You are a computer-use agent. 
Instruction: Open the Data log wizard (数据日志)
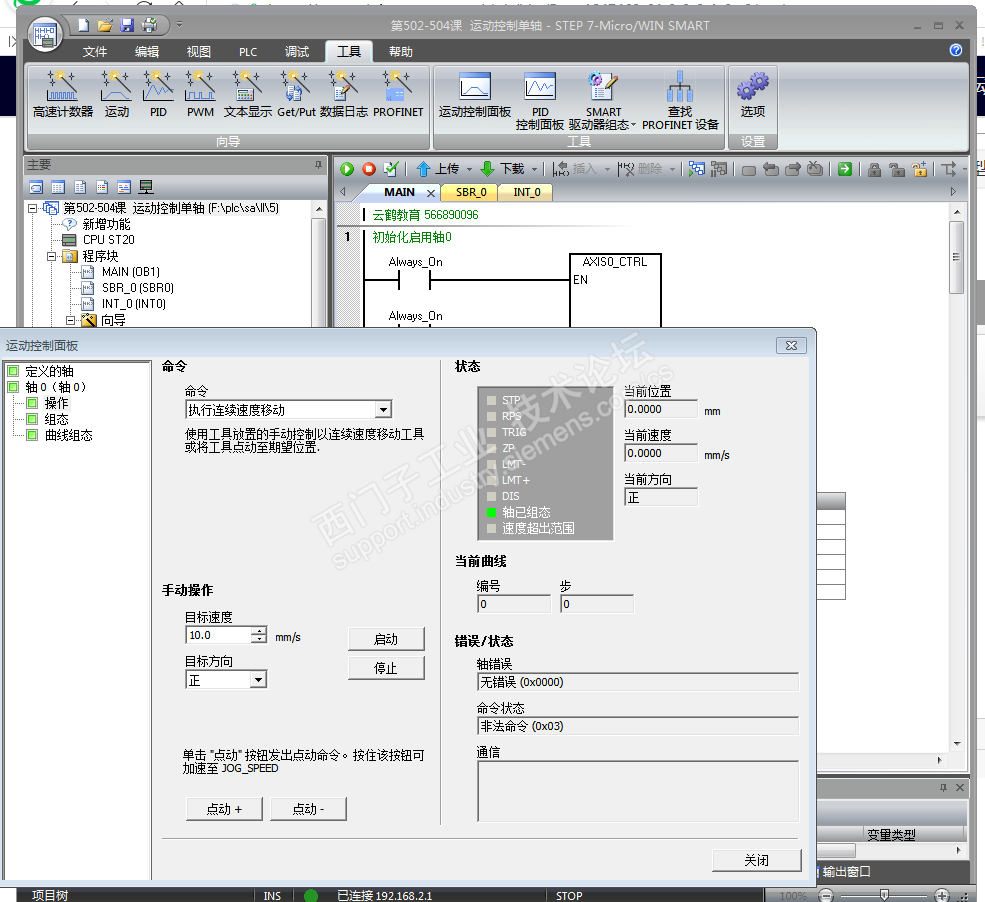(x=344, y=94)
